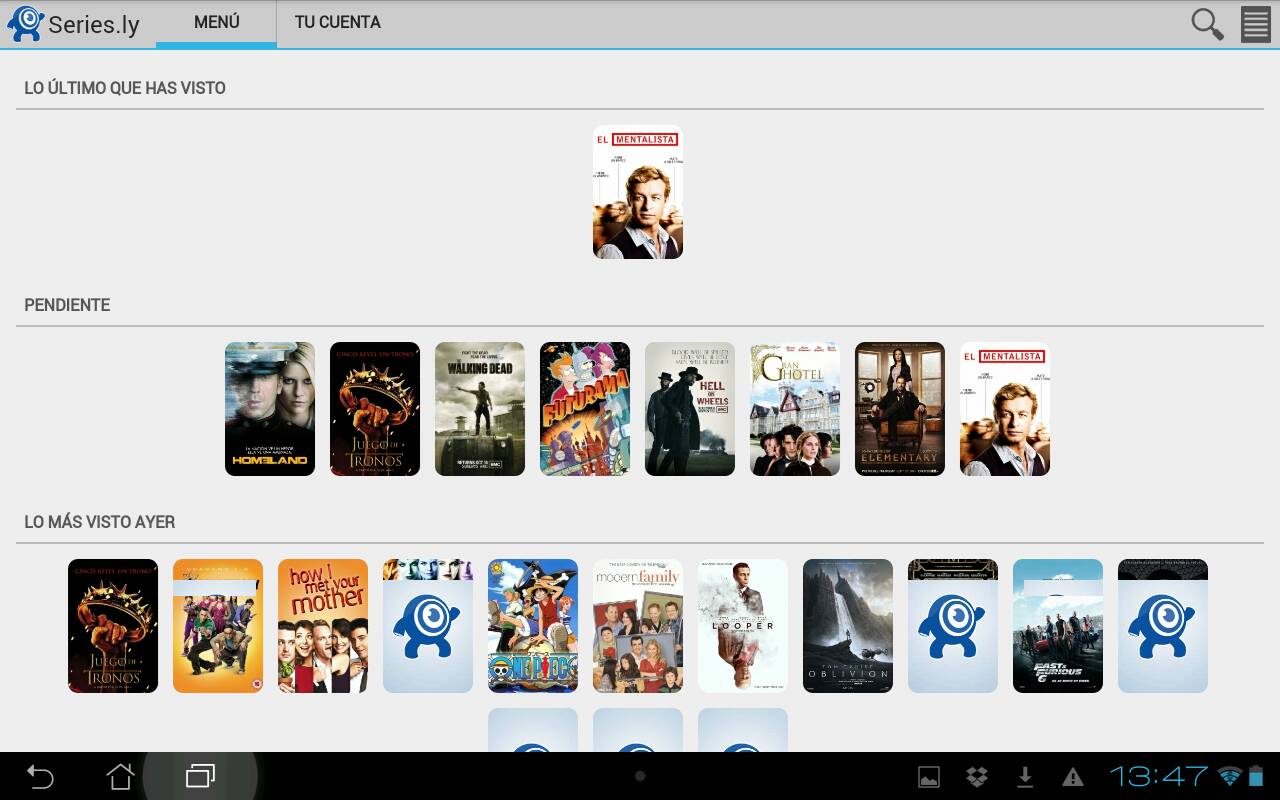Open the Futurama poster
The image size is (1280, 800).
(585, 409)
